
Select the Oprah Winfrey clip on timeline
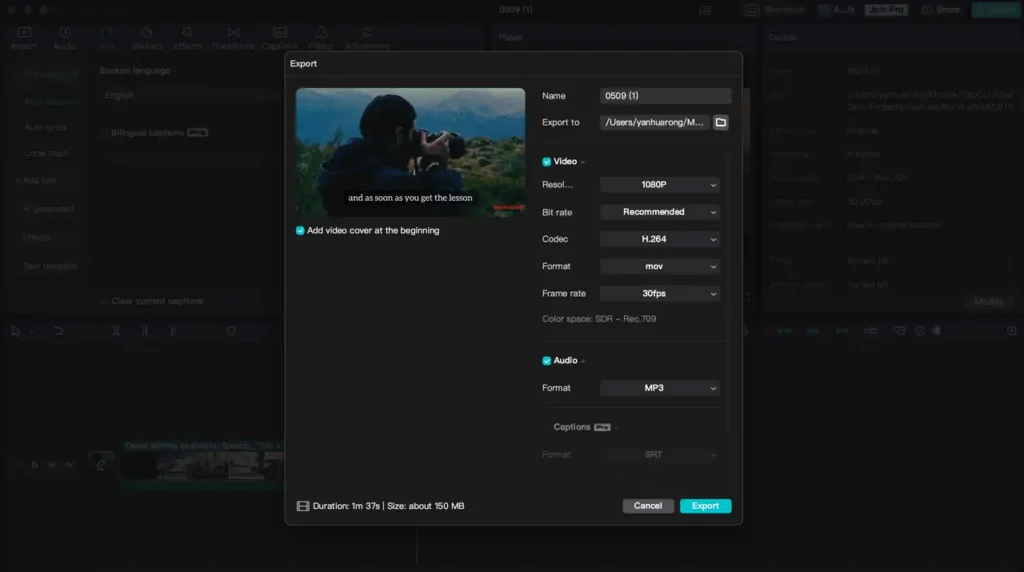pyautogui.click(x=202, y=464)
